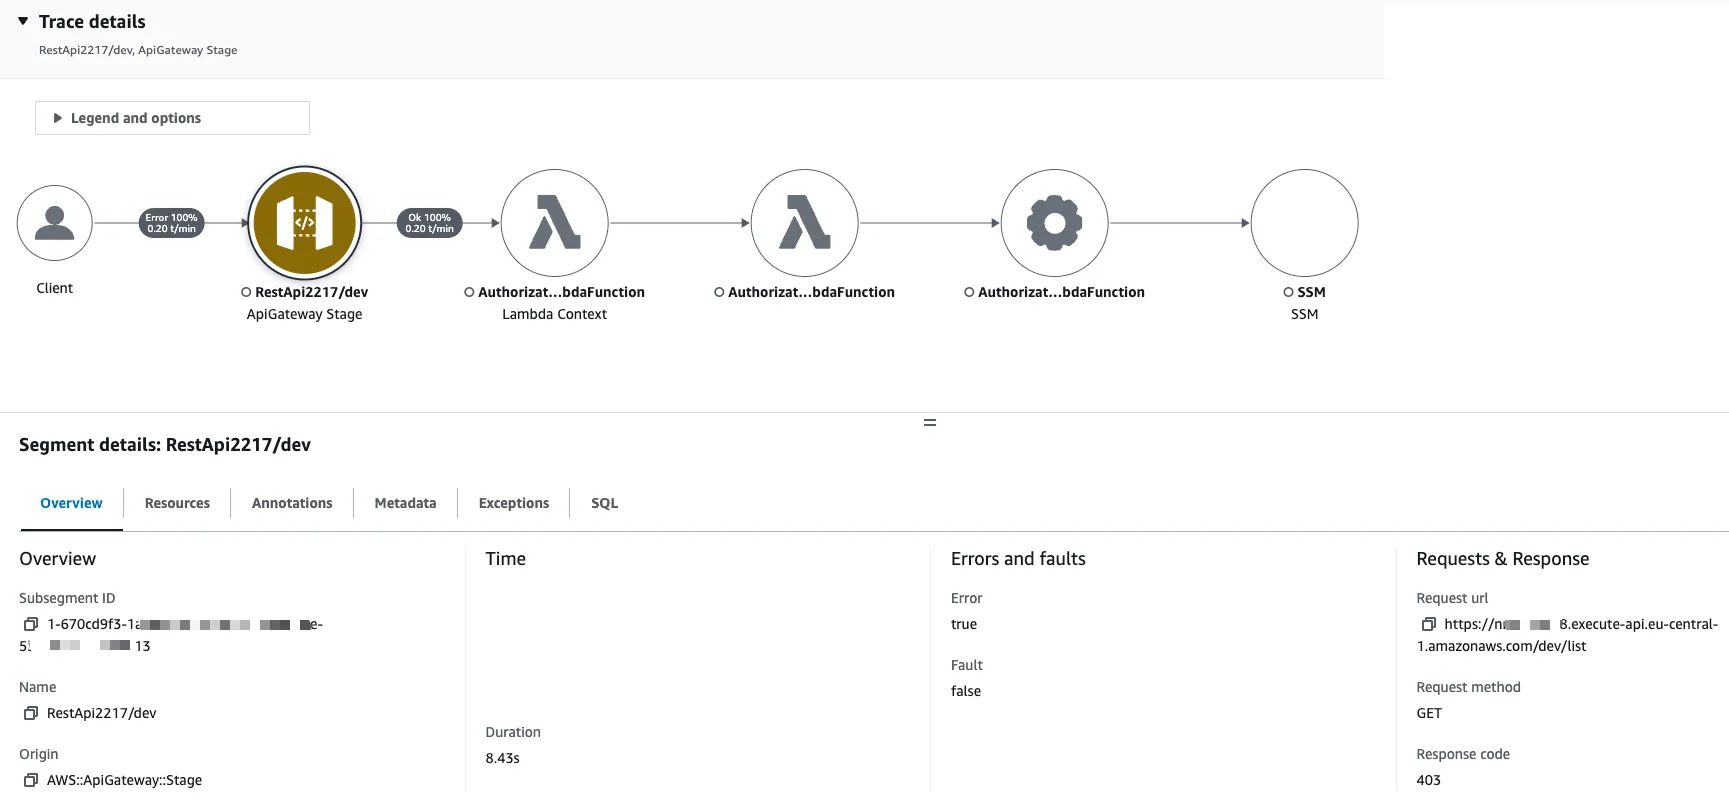This screenshot has height=806, width=1729.
Task: Expand Legend and options
Action: coord(172,118)
